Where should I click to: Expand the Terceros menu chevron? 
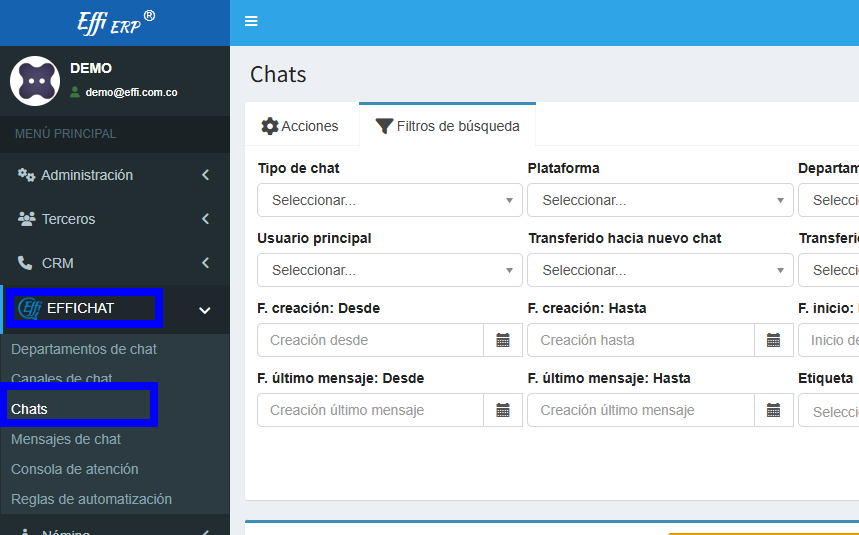pos(205,219)
